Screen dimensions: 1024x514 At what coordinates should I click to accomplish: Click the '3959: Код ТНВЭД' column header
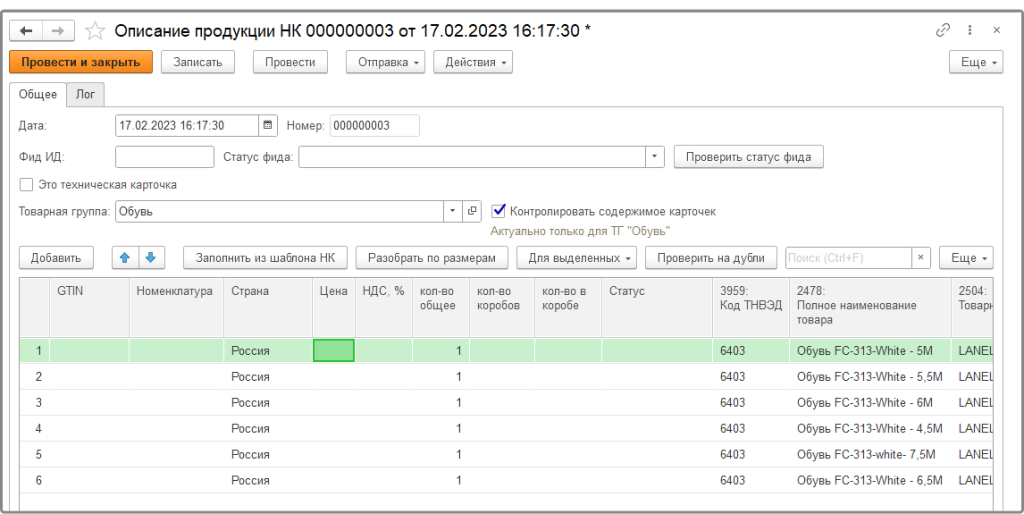click(751, 307)
